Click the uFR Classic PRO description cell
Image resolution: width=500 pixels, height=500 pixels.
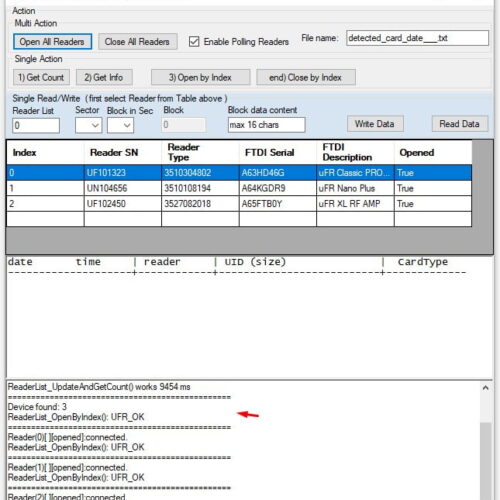(x=355, y=173)
